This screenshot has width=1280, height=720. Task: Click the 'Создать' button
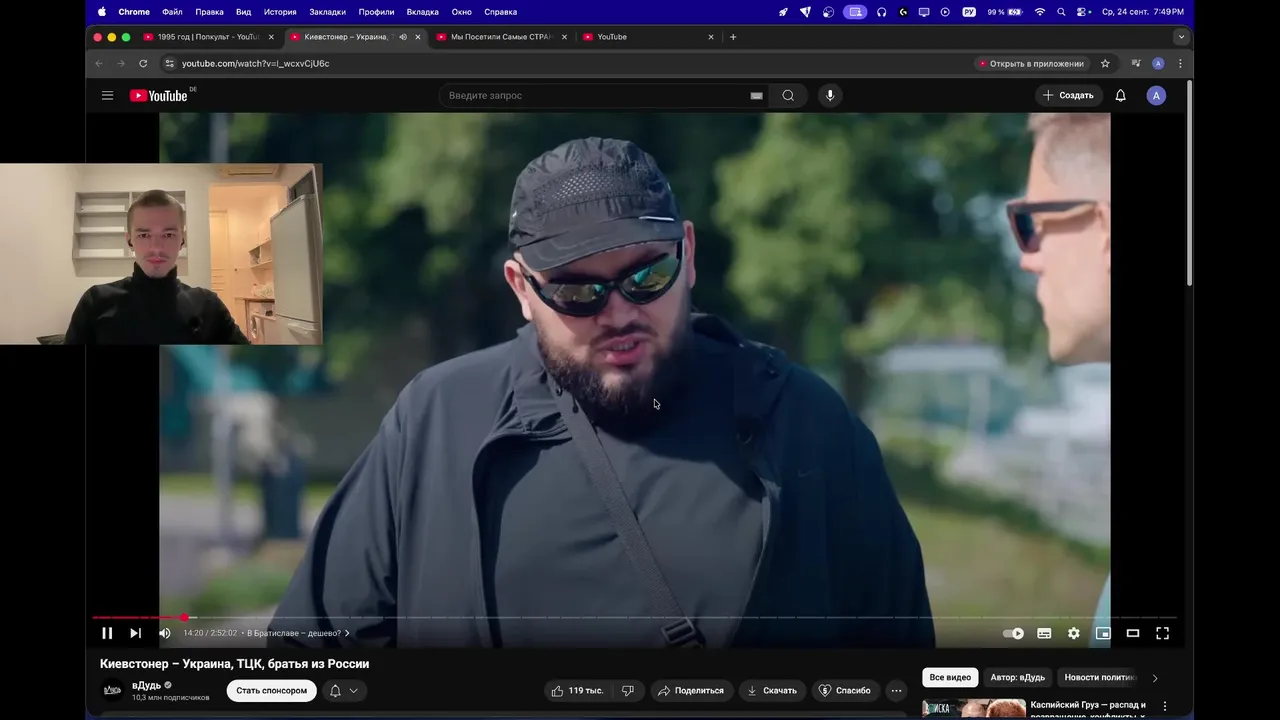(1068, 95)
